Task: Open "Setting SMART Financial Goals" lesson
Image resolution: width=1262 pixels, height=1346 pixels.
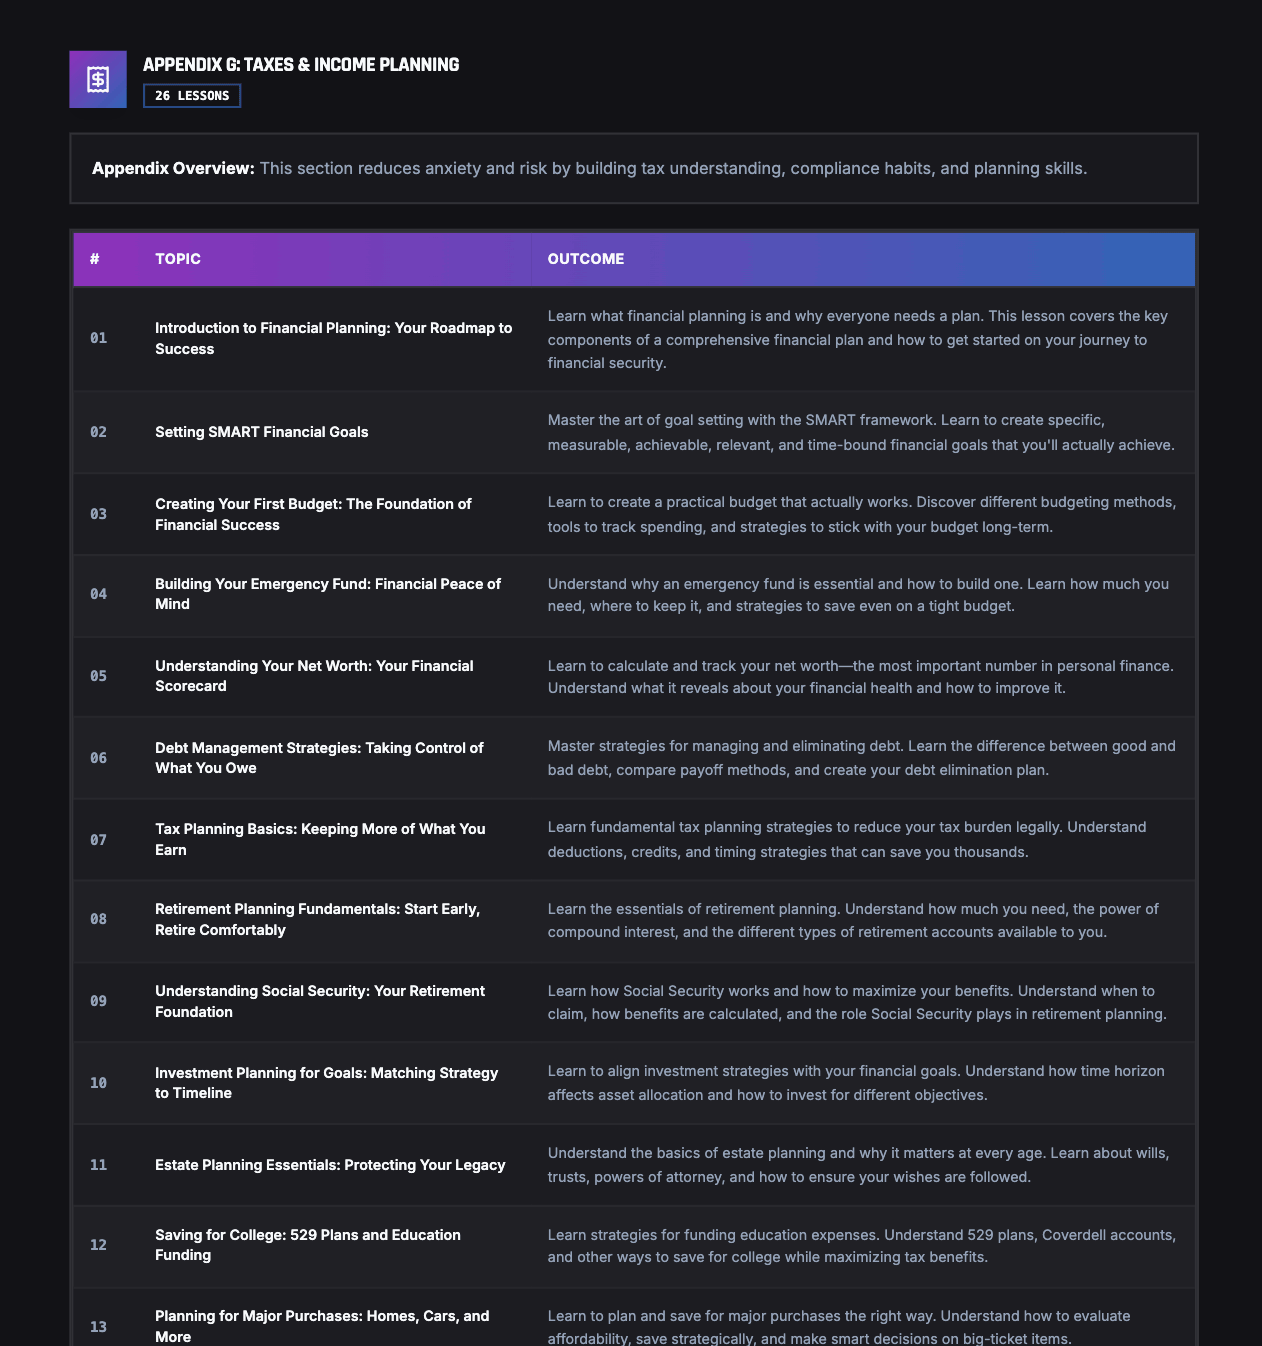Action: click(262, 432)
